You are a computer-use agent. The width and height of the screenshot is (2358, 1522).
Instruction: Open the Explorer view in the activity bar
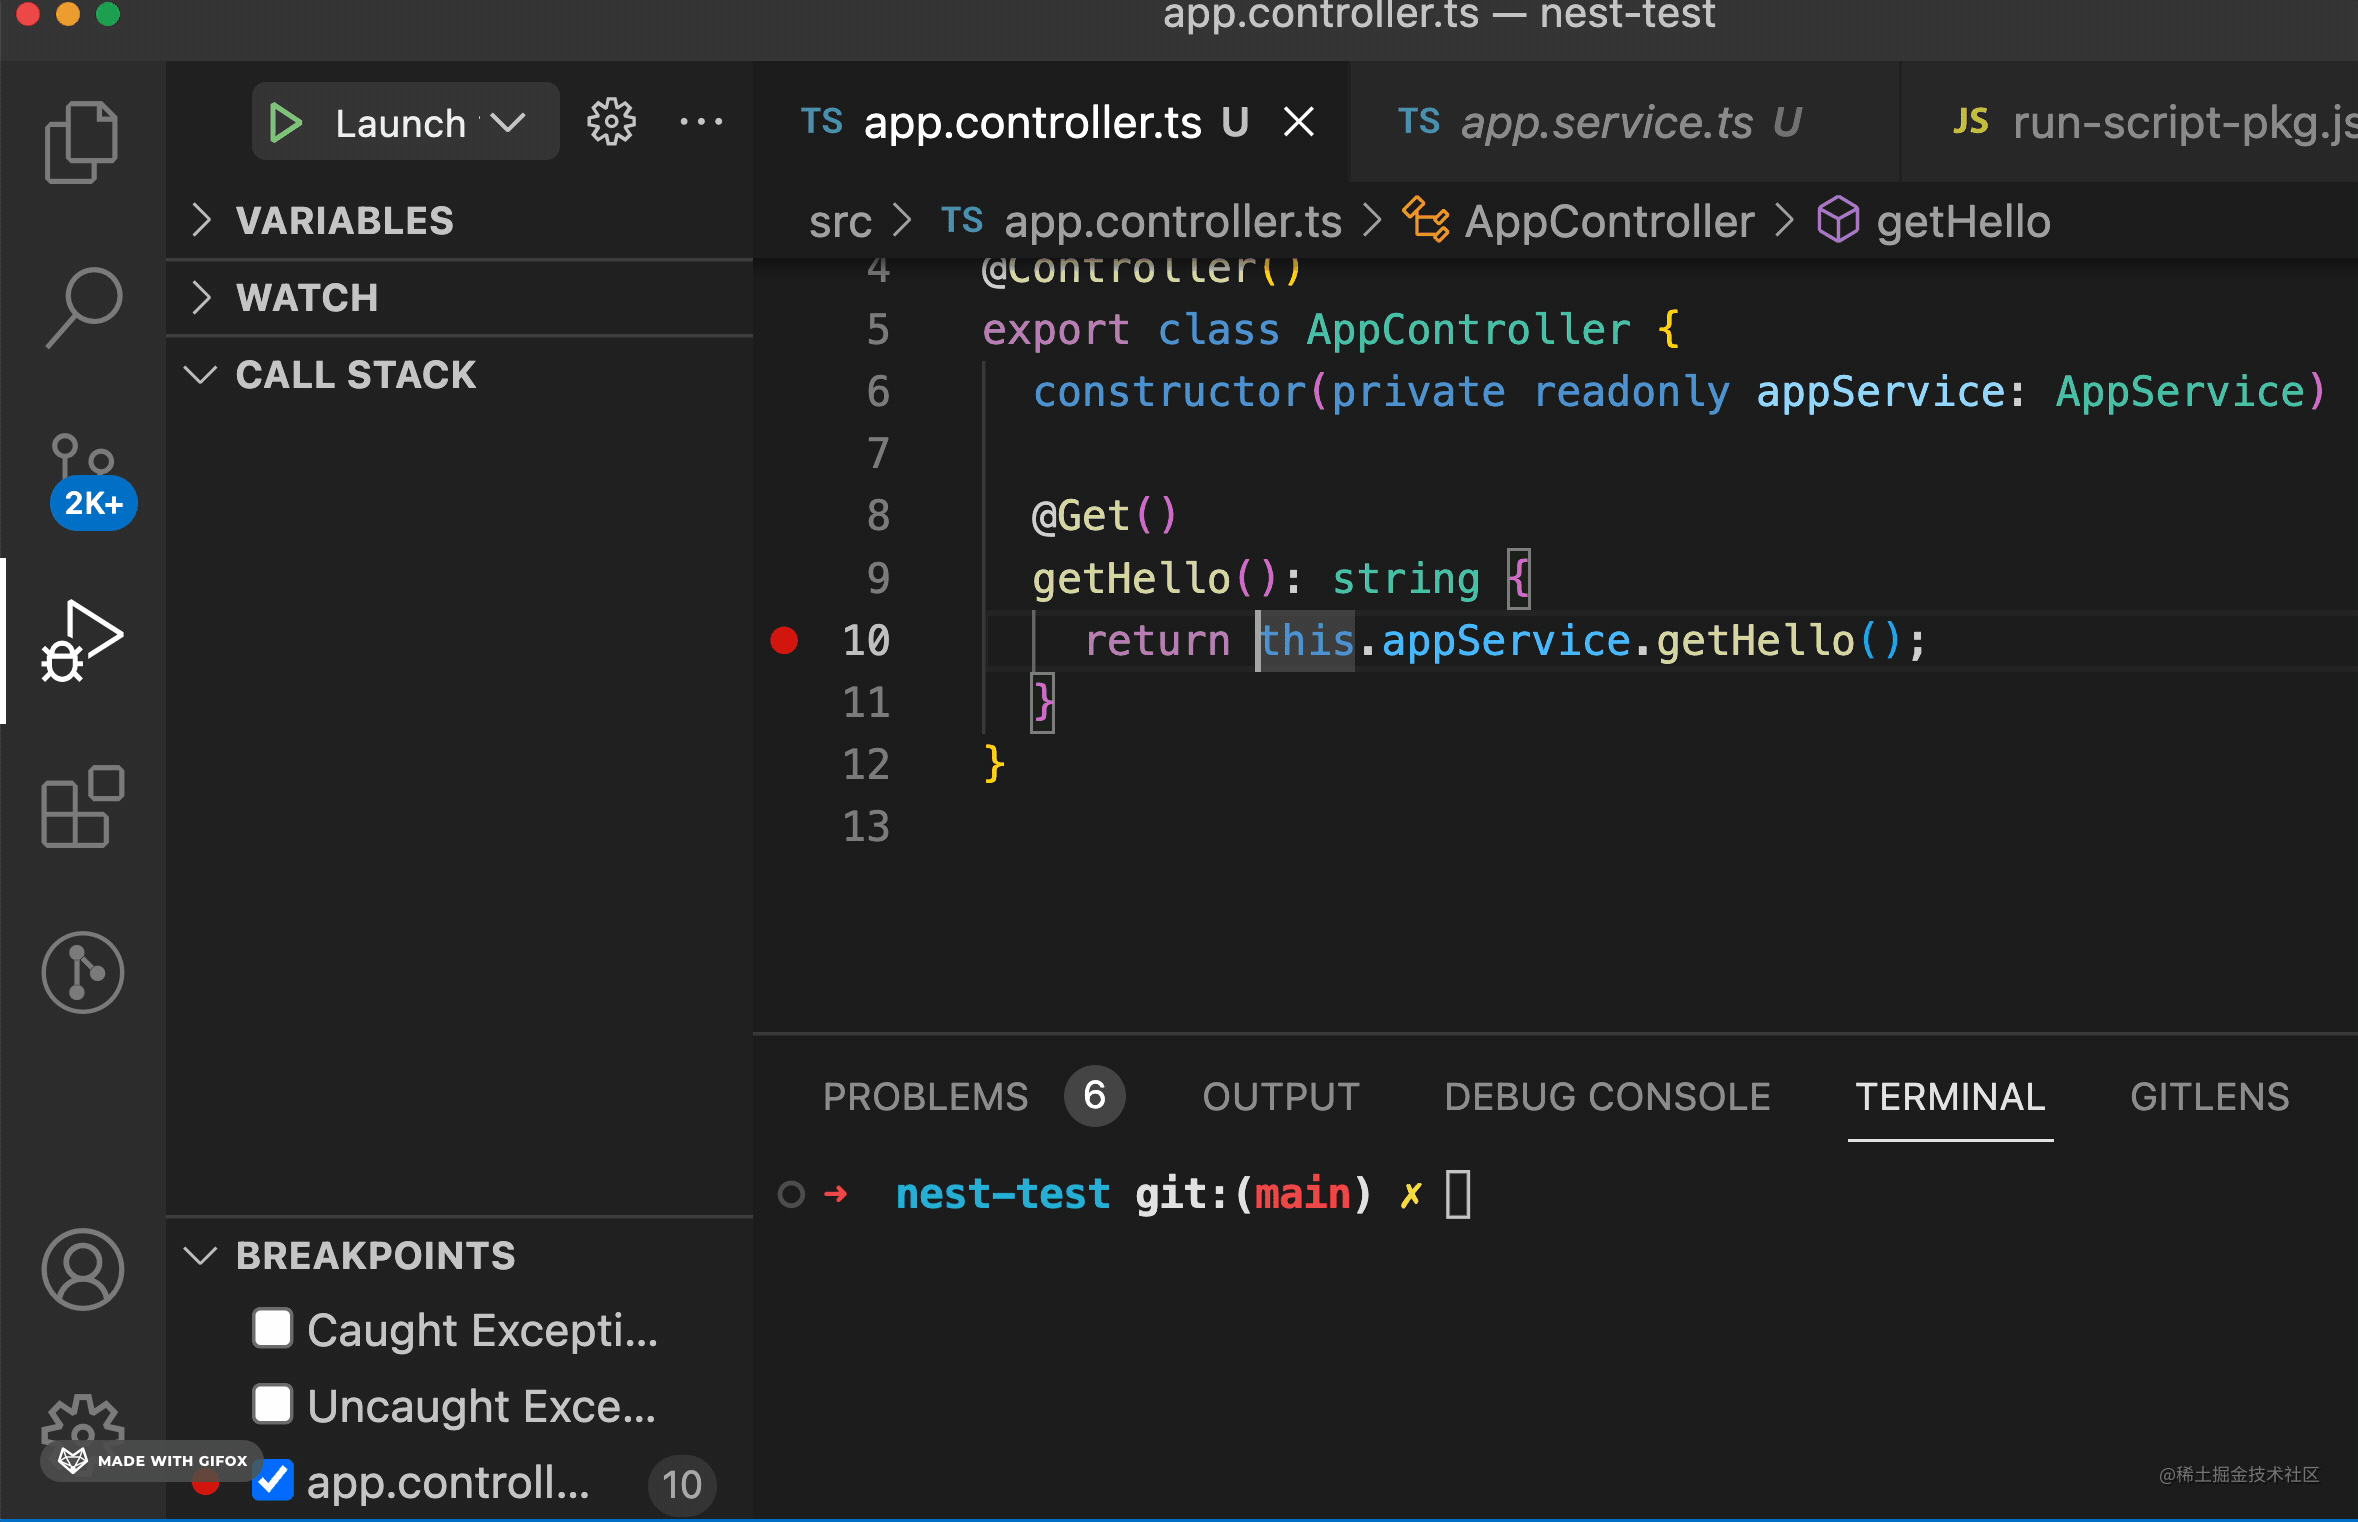(82, 141)
